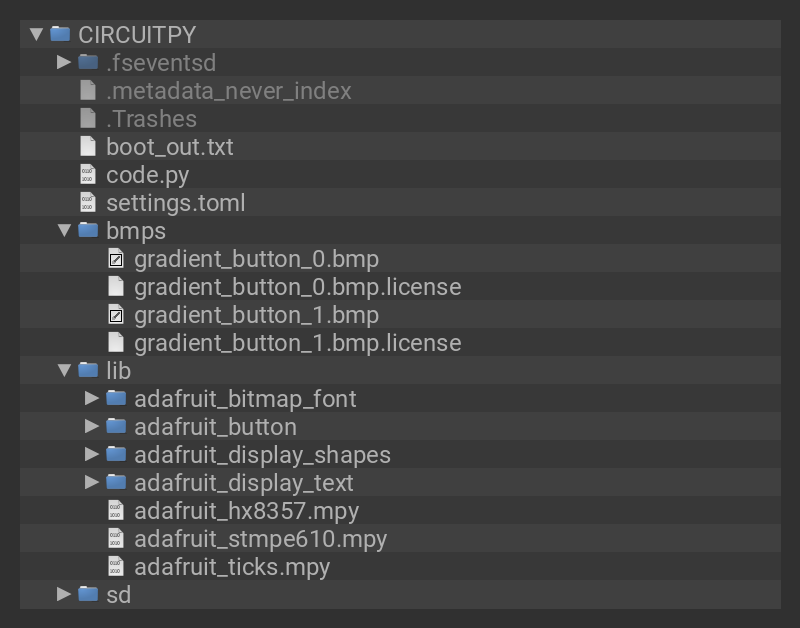This screenshot has height=628, width=800.
Task: Collapse the lib folder arrow
Action: 64,371
